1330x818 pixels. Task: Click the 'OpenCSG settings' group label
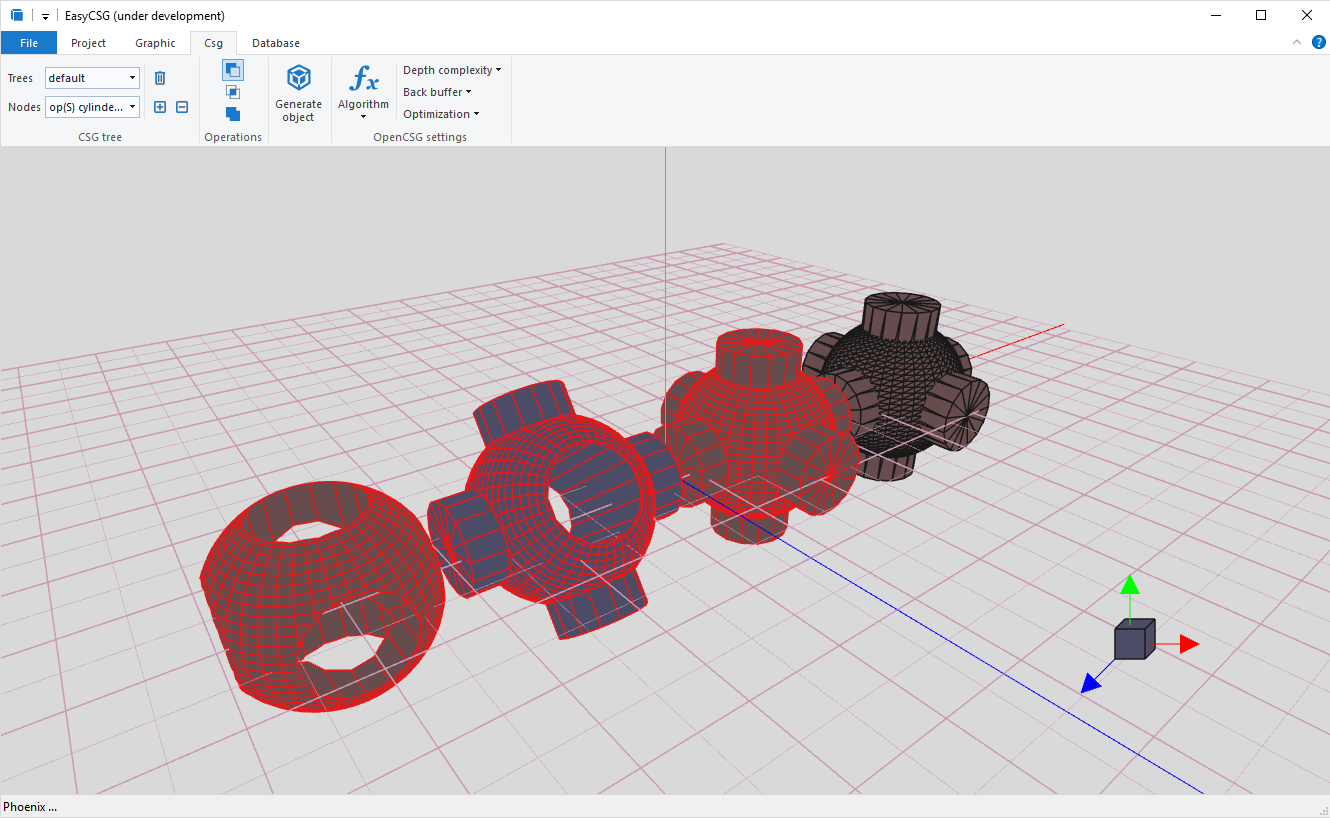pos(420,137)
